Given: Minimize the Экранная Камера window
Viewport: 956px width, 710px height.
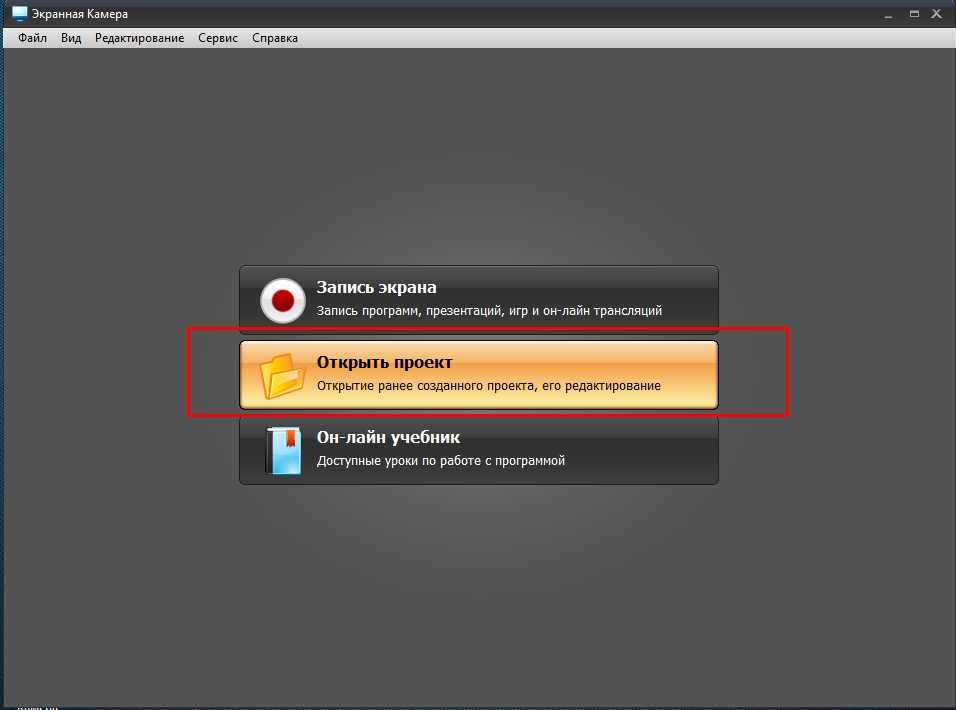Looking at the screenshot, I should [x=887, y=14].
